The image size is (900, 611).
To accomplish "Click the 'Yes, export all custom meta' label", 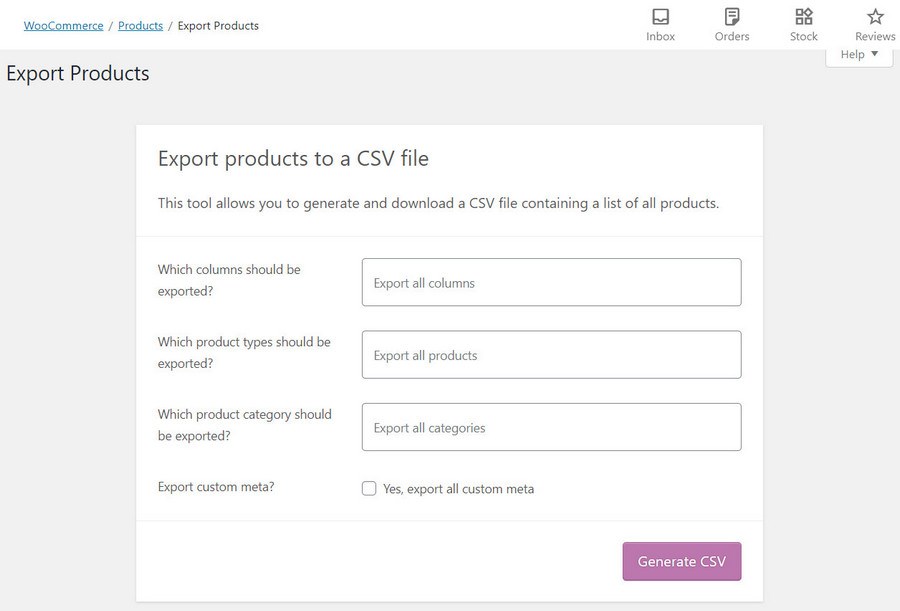I will coord(458,489).
